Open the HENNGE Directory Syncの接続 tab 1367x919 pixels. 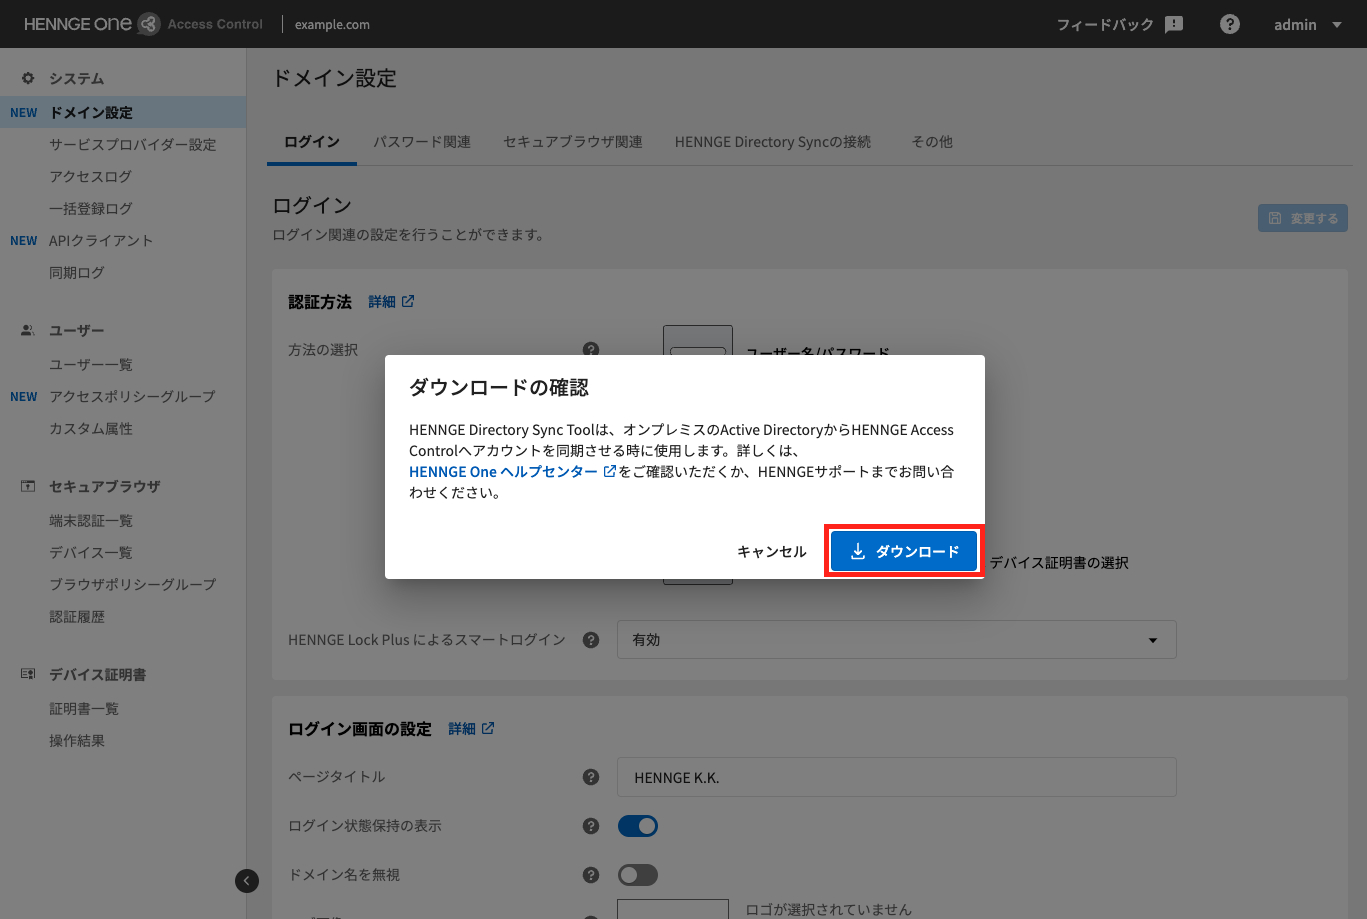(x=773, y=142)
